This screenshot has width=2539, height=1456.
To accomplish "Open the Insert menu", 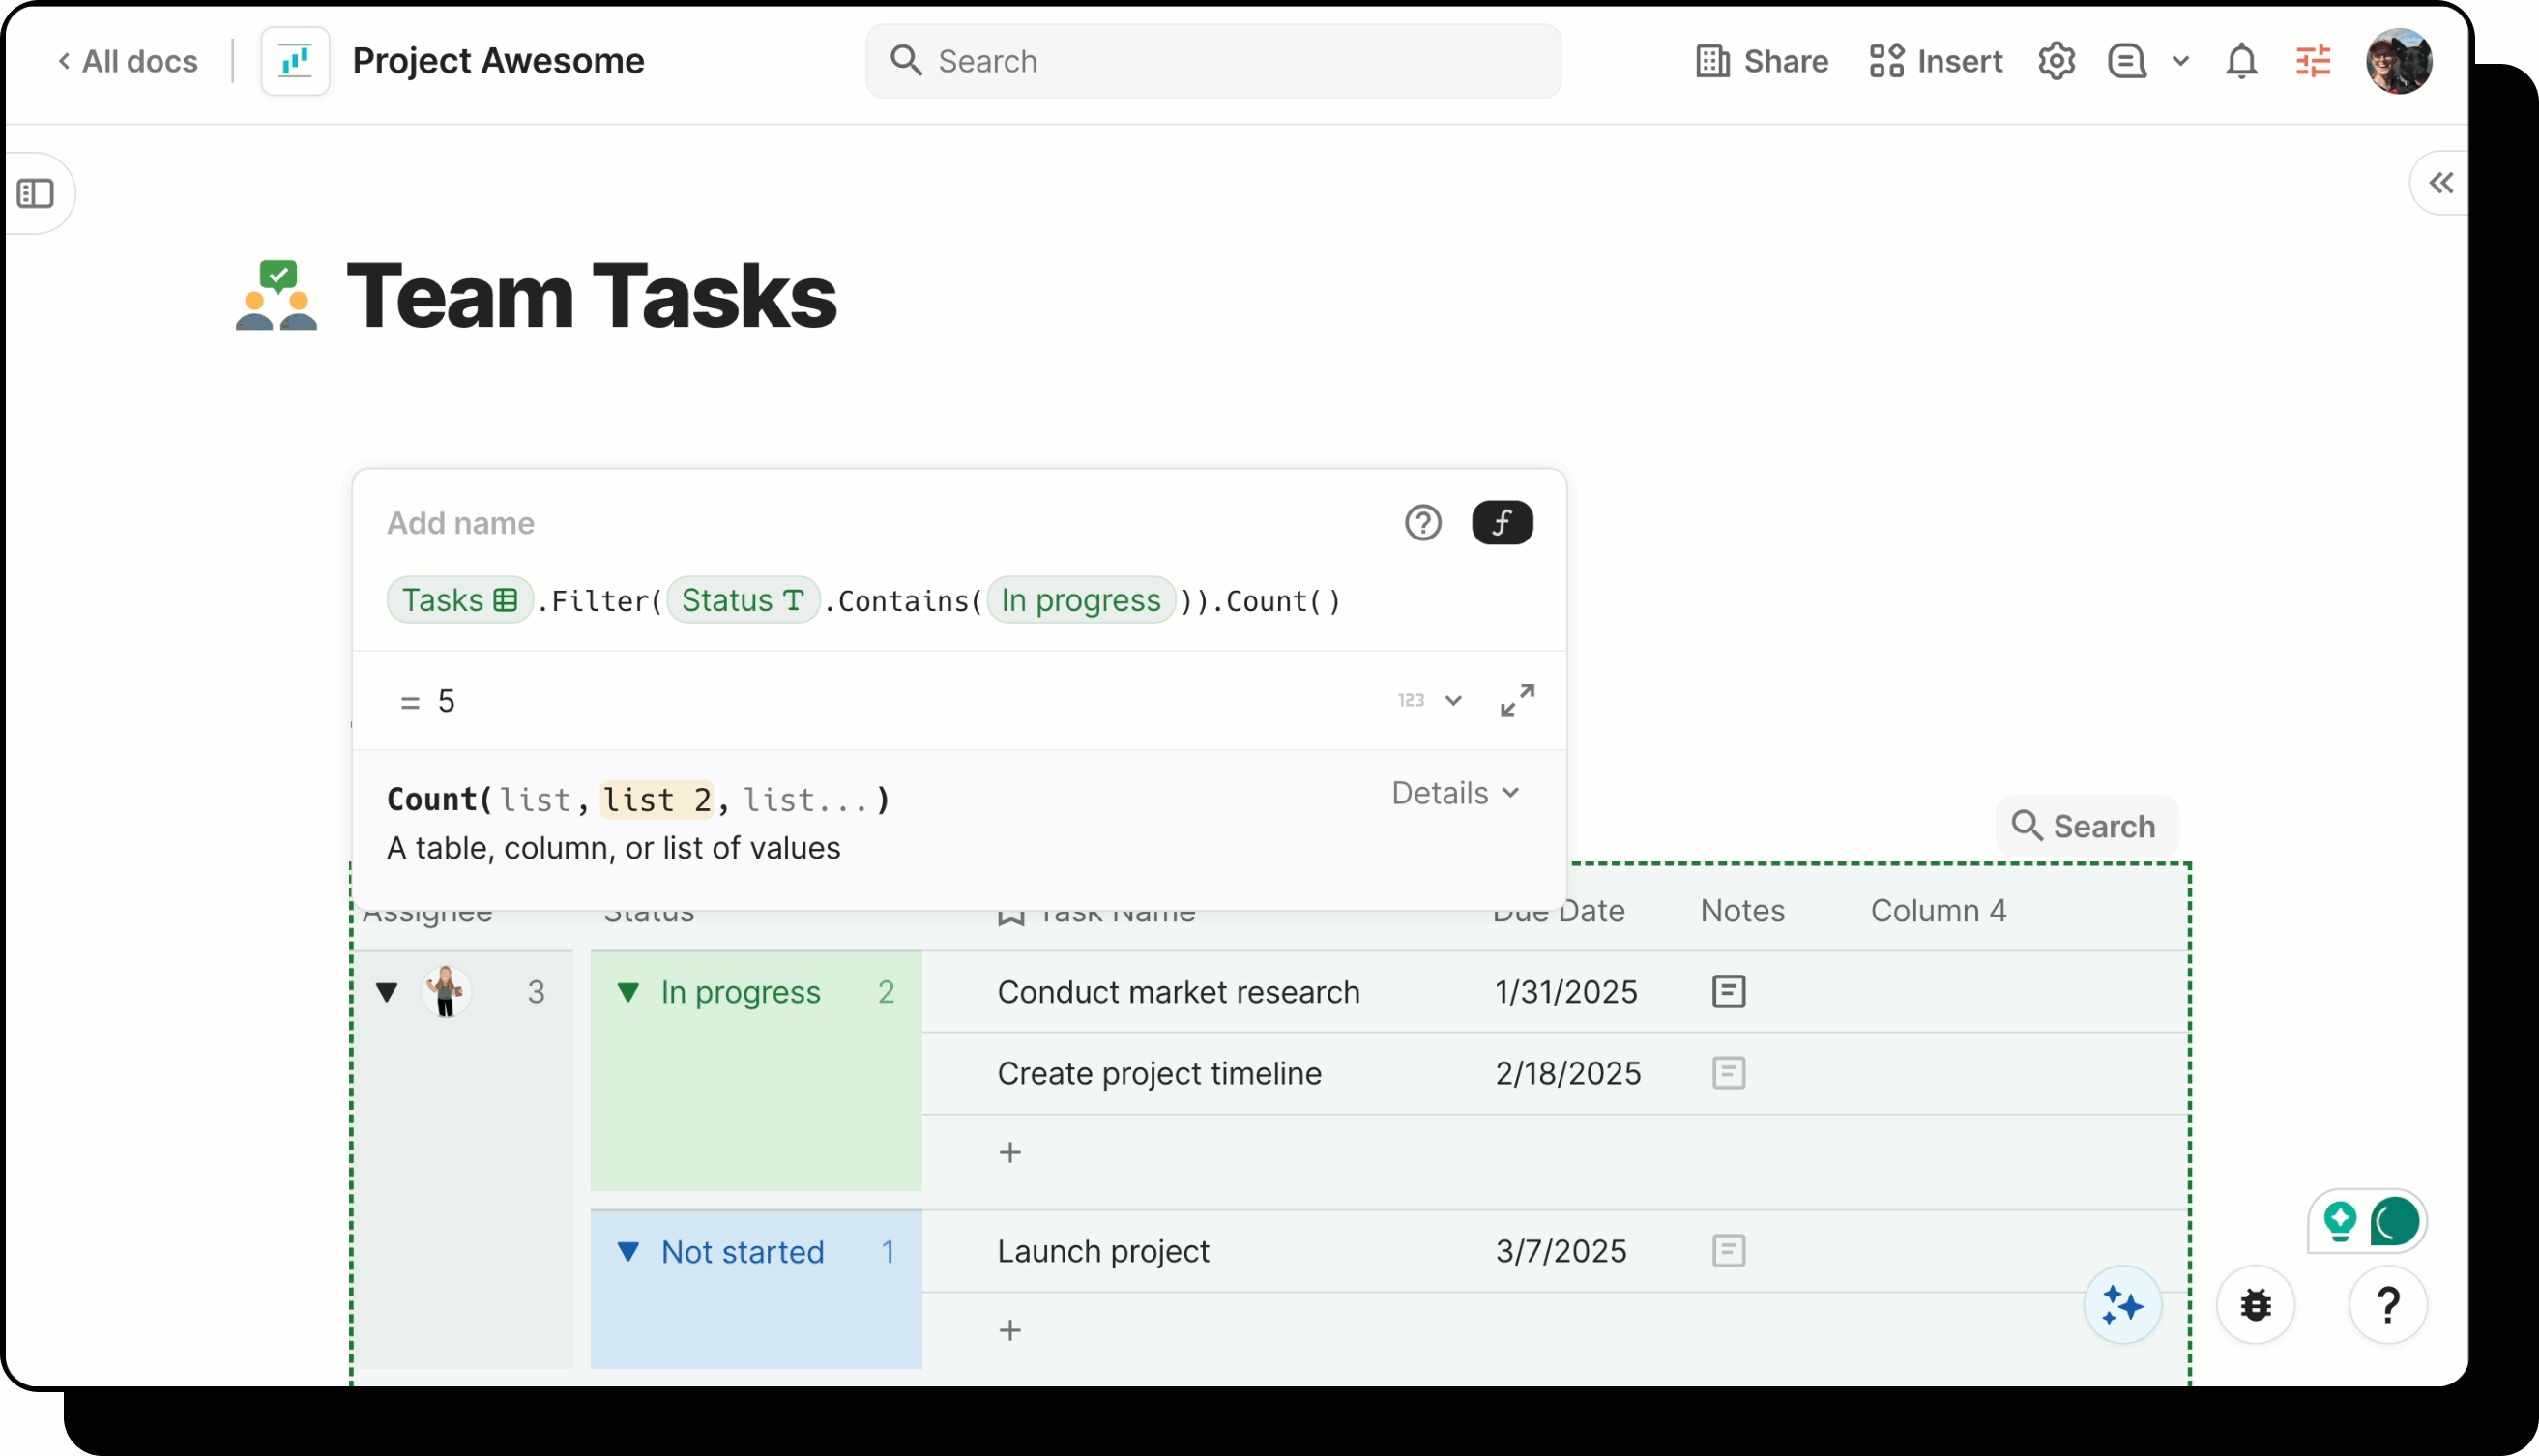I will pyautogui.click(x=1936, y=61).
